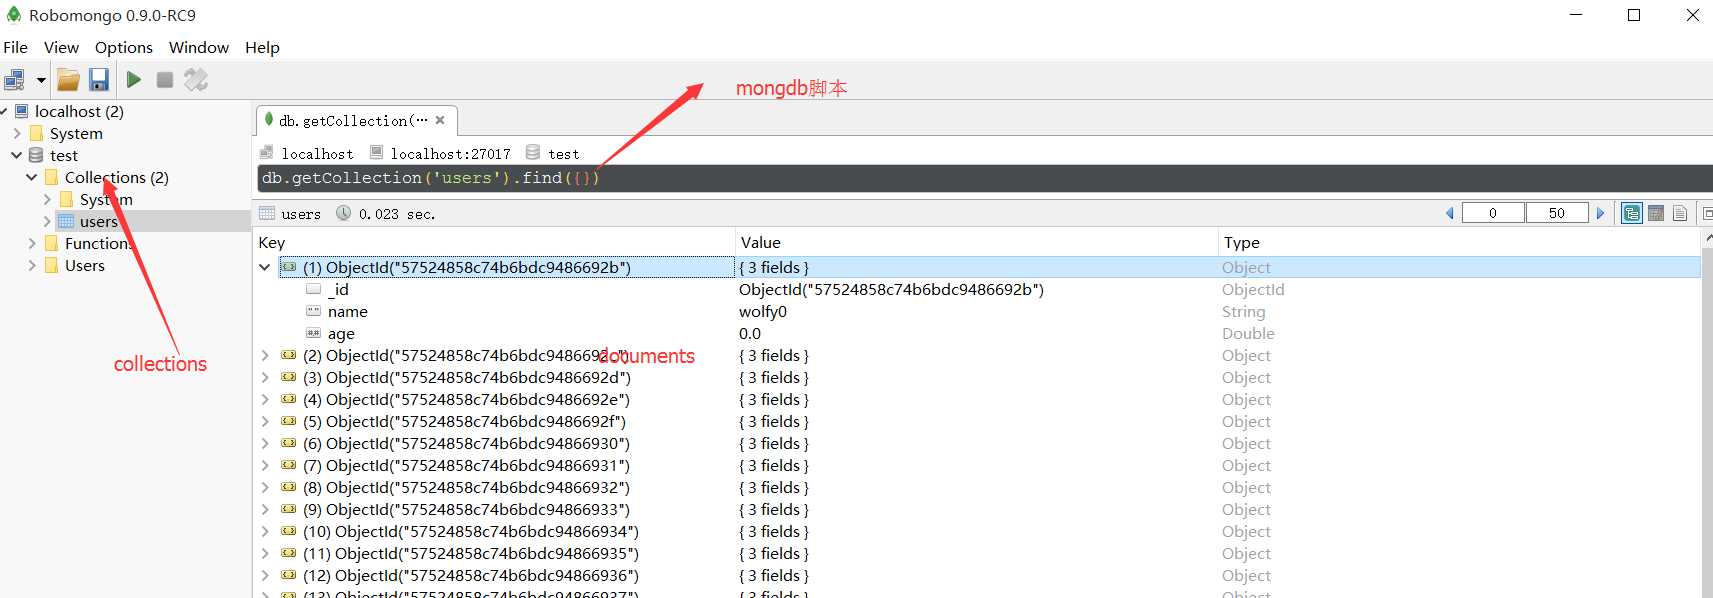Click the save floppy disk icon
Image resolution: width=1713 pixels, height=598 pixels.
coord(98,80)
